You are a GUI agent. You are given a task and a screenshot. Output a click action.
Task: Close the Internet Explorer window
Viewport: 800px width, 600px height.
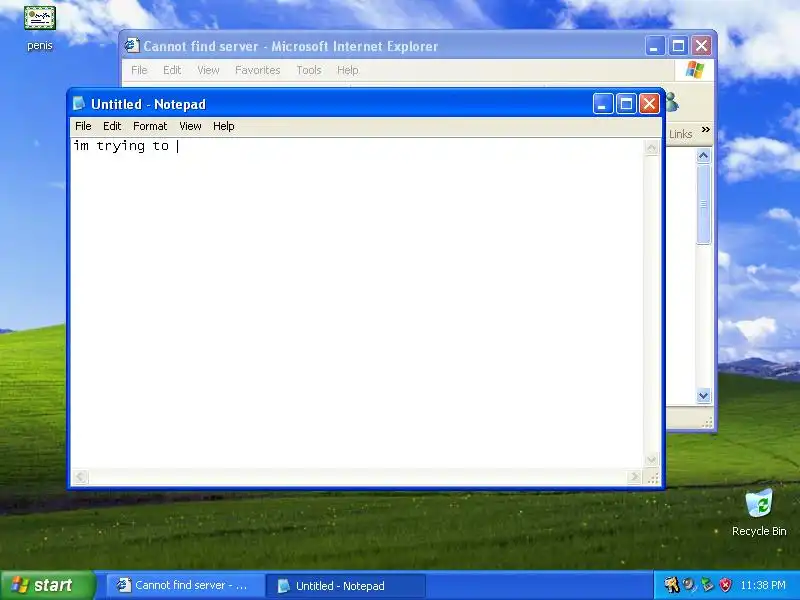[702, 46]
